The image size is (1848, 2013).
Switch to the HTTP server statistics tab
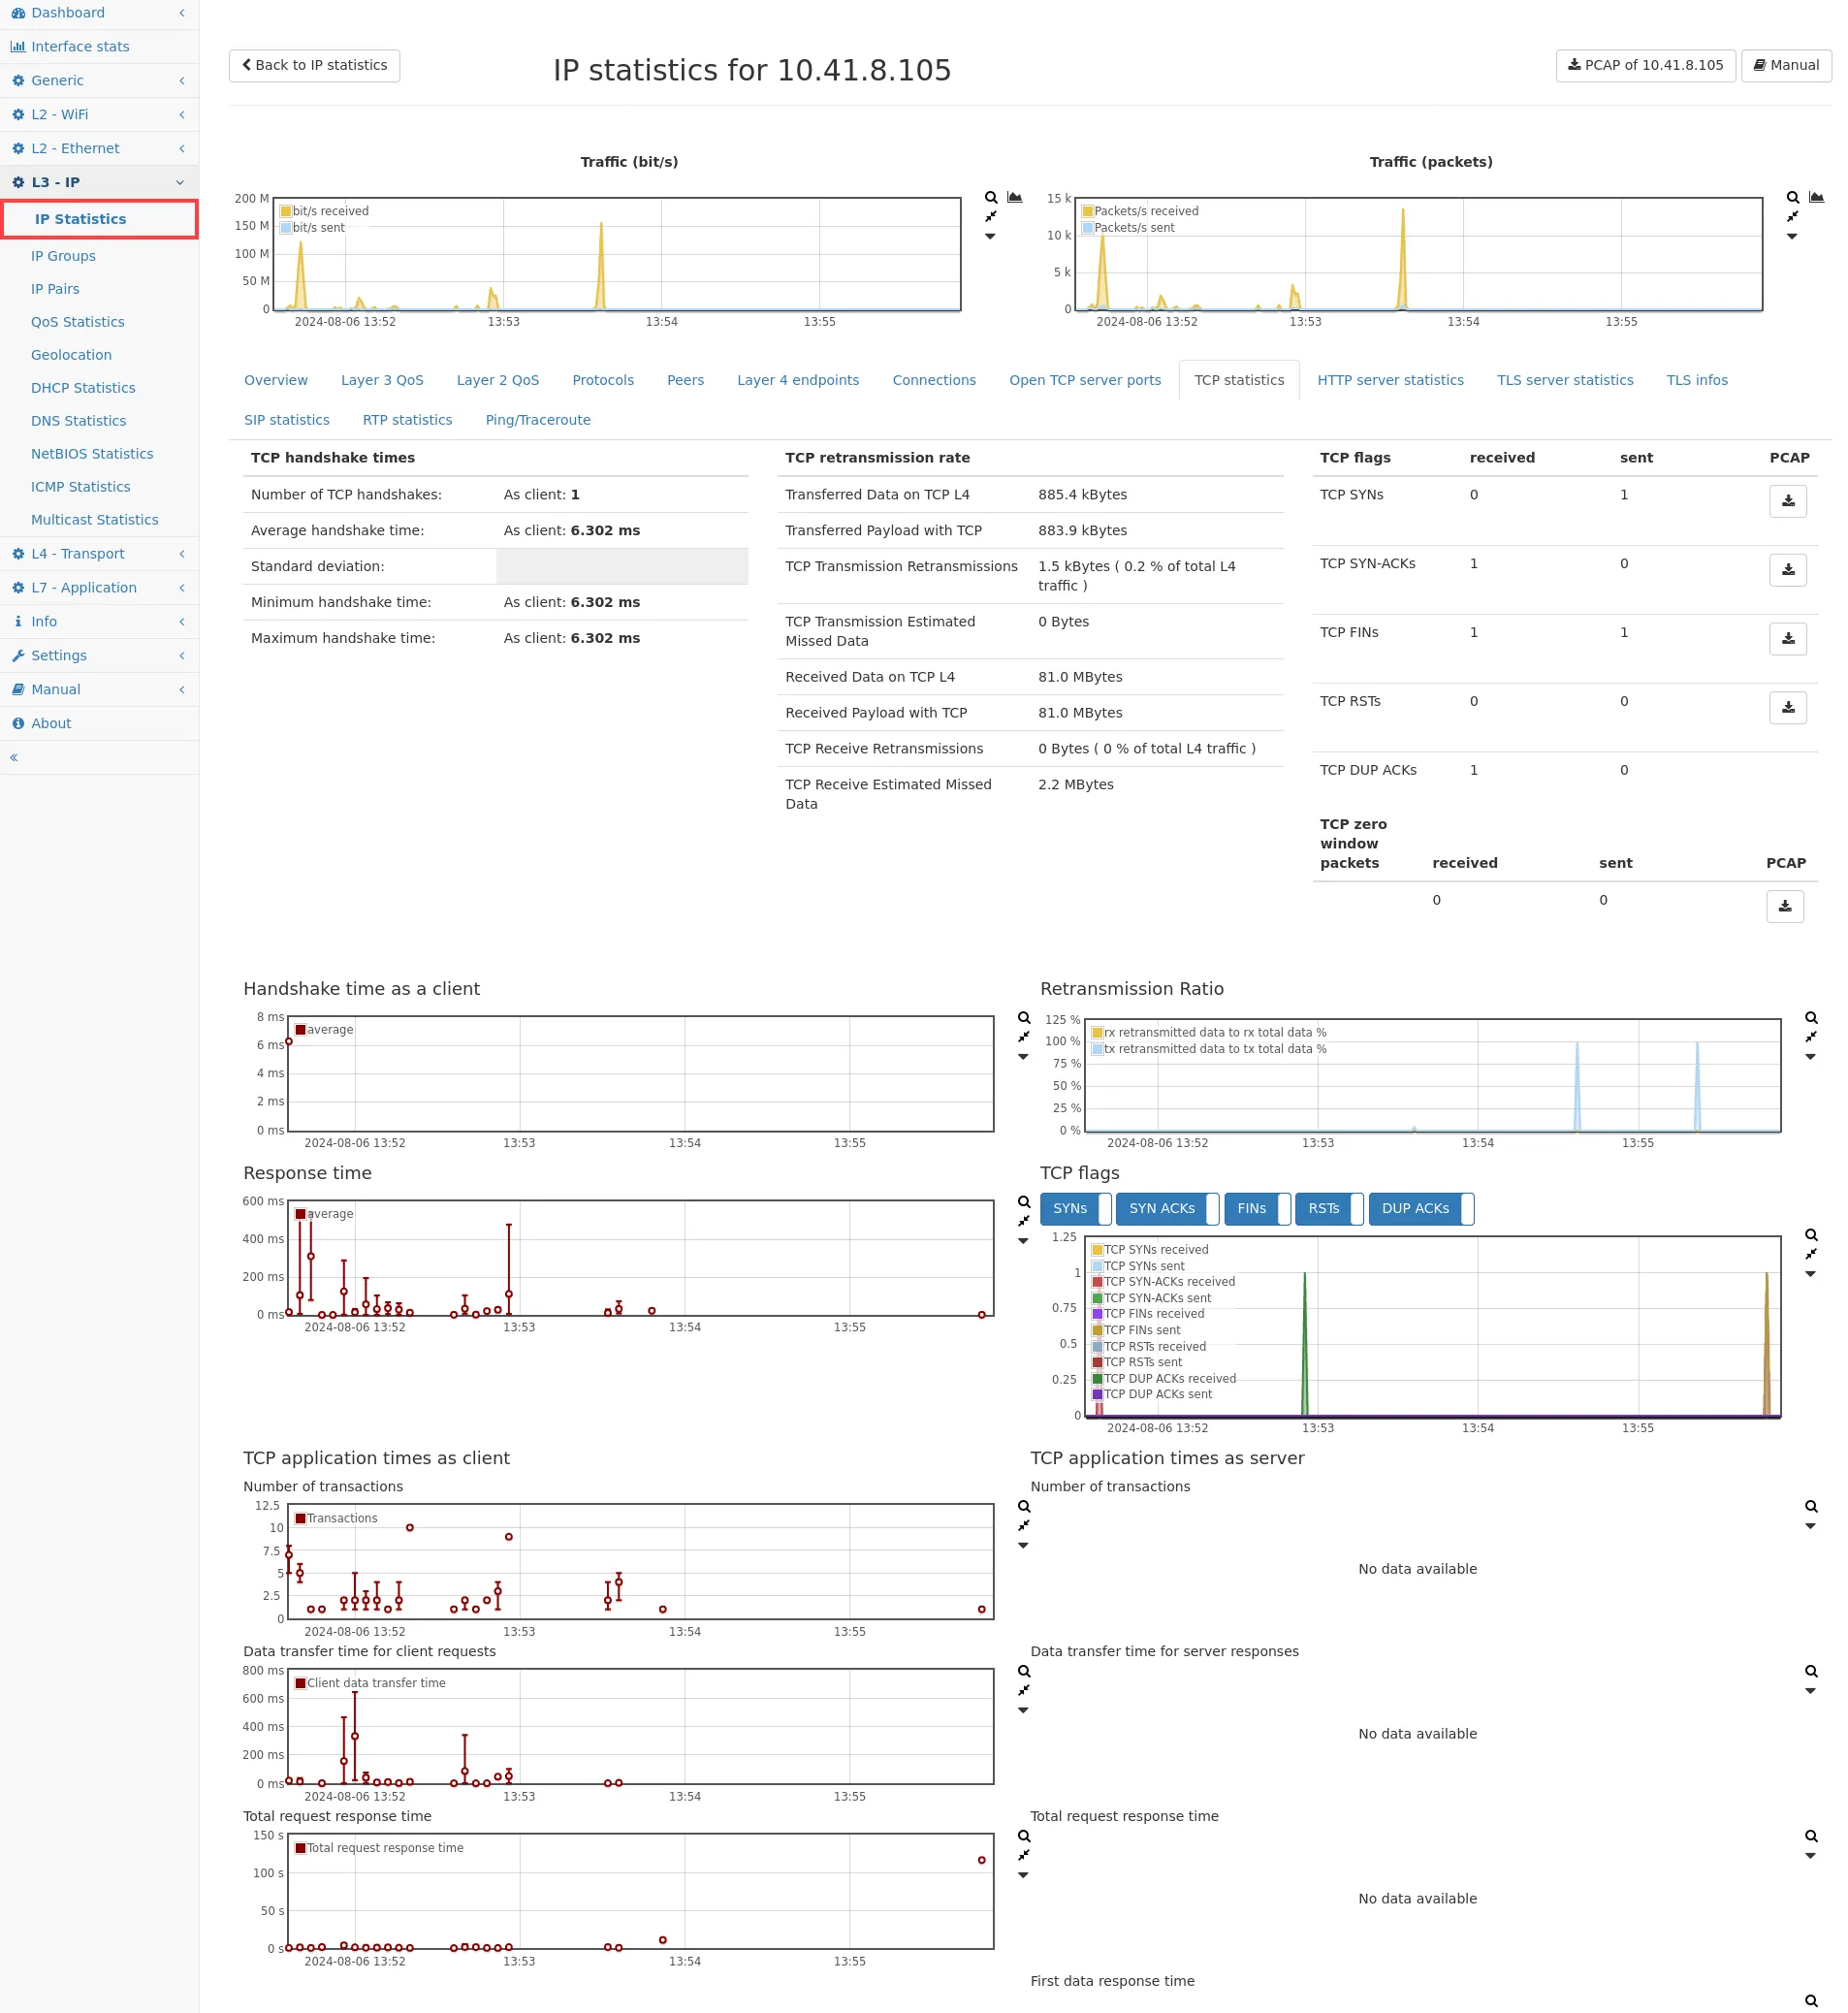[1390, 380]
